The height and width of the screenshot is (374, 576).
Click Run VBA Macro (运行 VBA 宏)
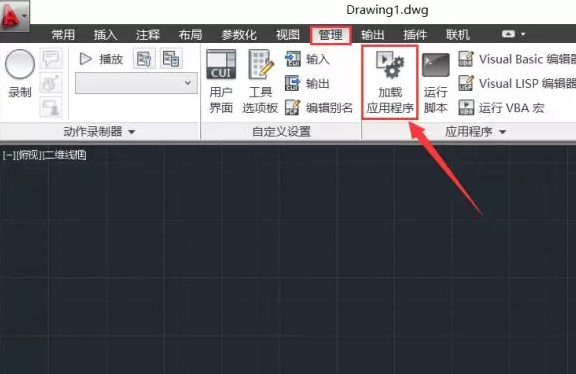point(502,108)
